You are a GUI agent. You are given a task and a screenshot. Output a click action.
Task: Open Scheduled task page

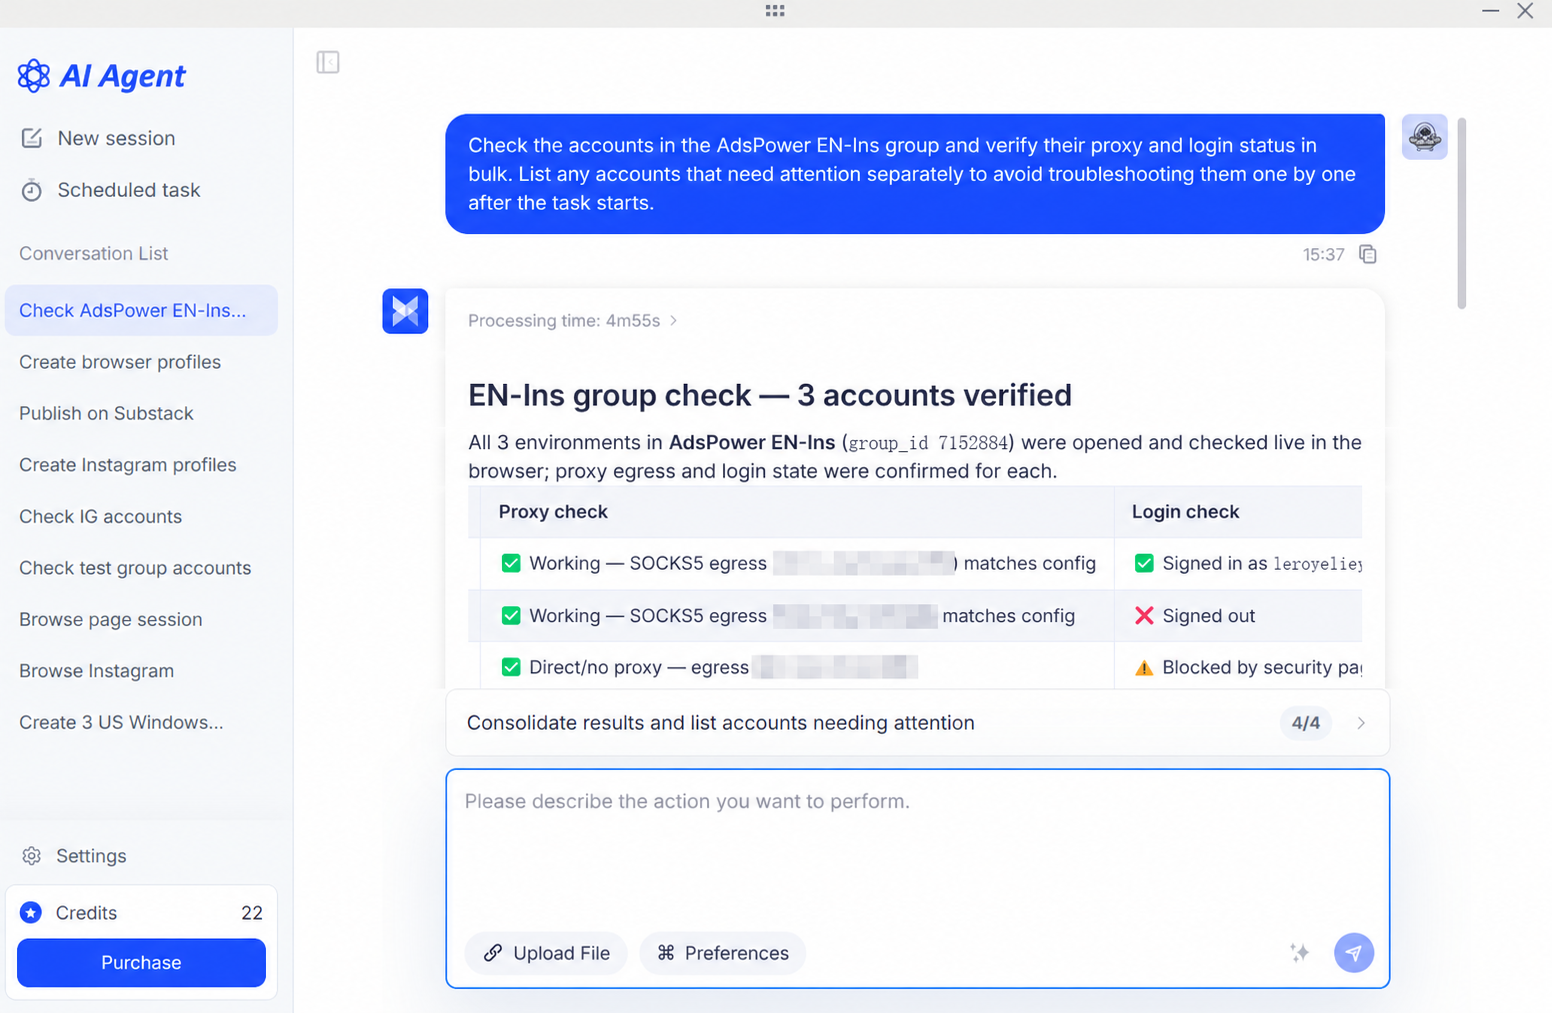pyautogui.click(x=110, y=190)
